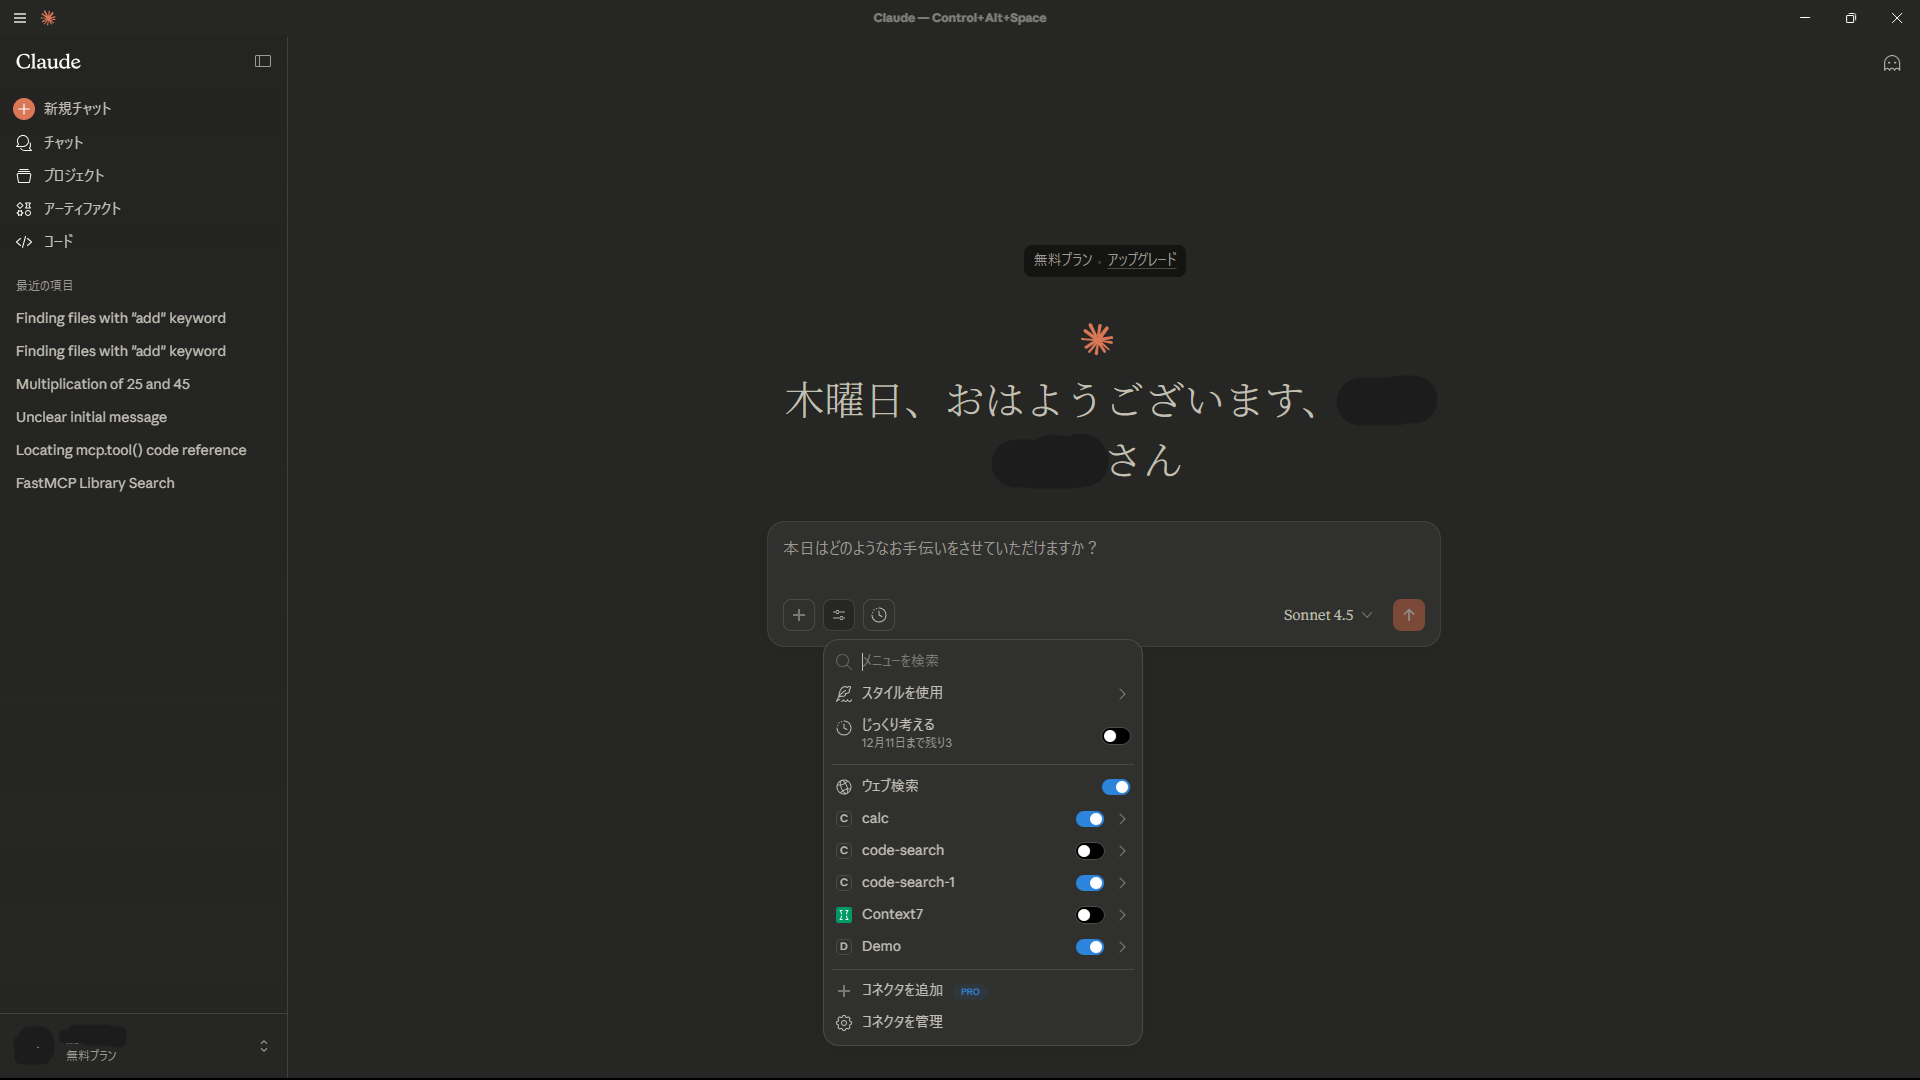Open the attachment plus button in composer

tap(798, 615)
